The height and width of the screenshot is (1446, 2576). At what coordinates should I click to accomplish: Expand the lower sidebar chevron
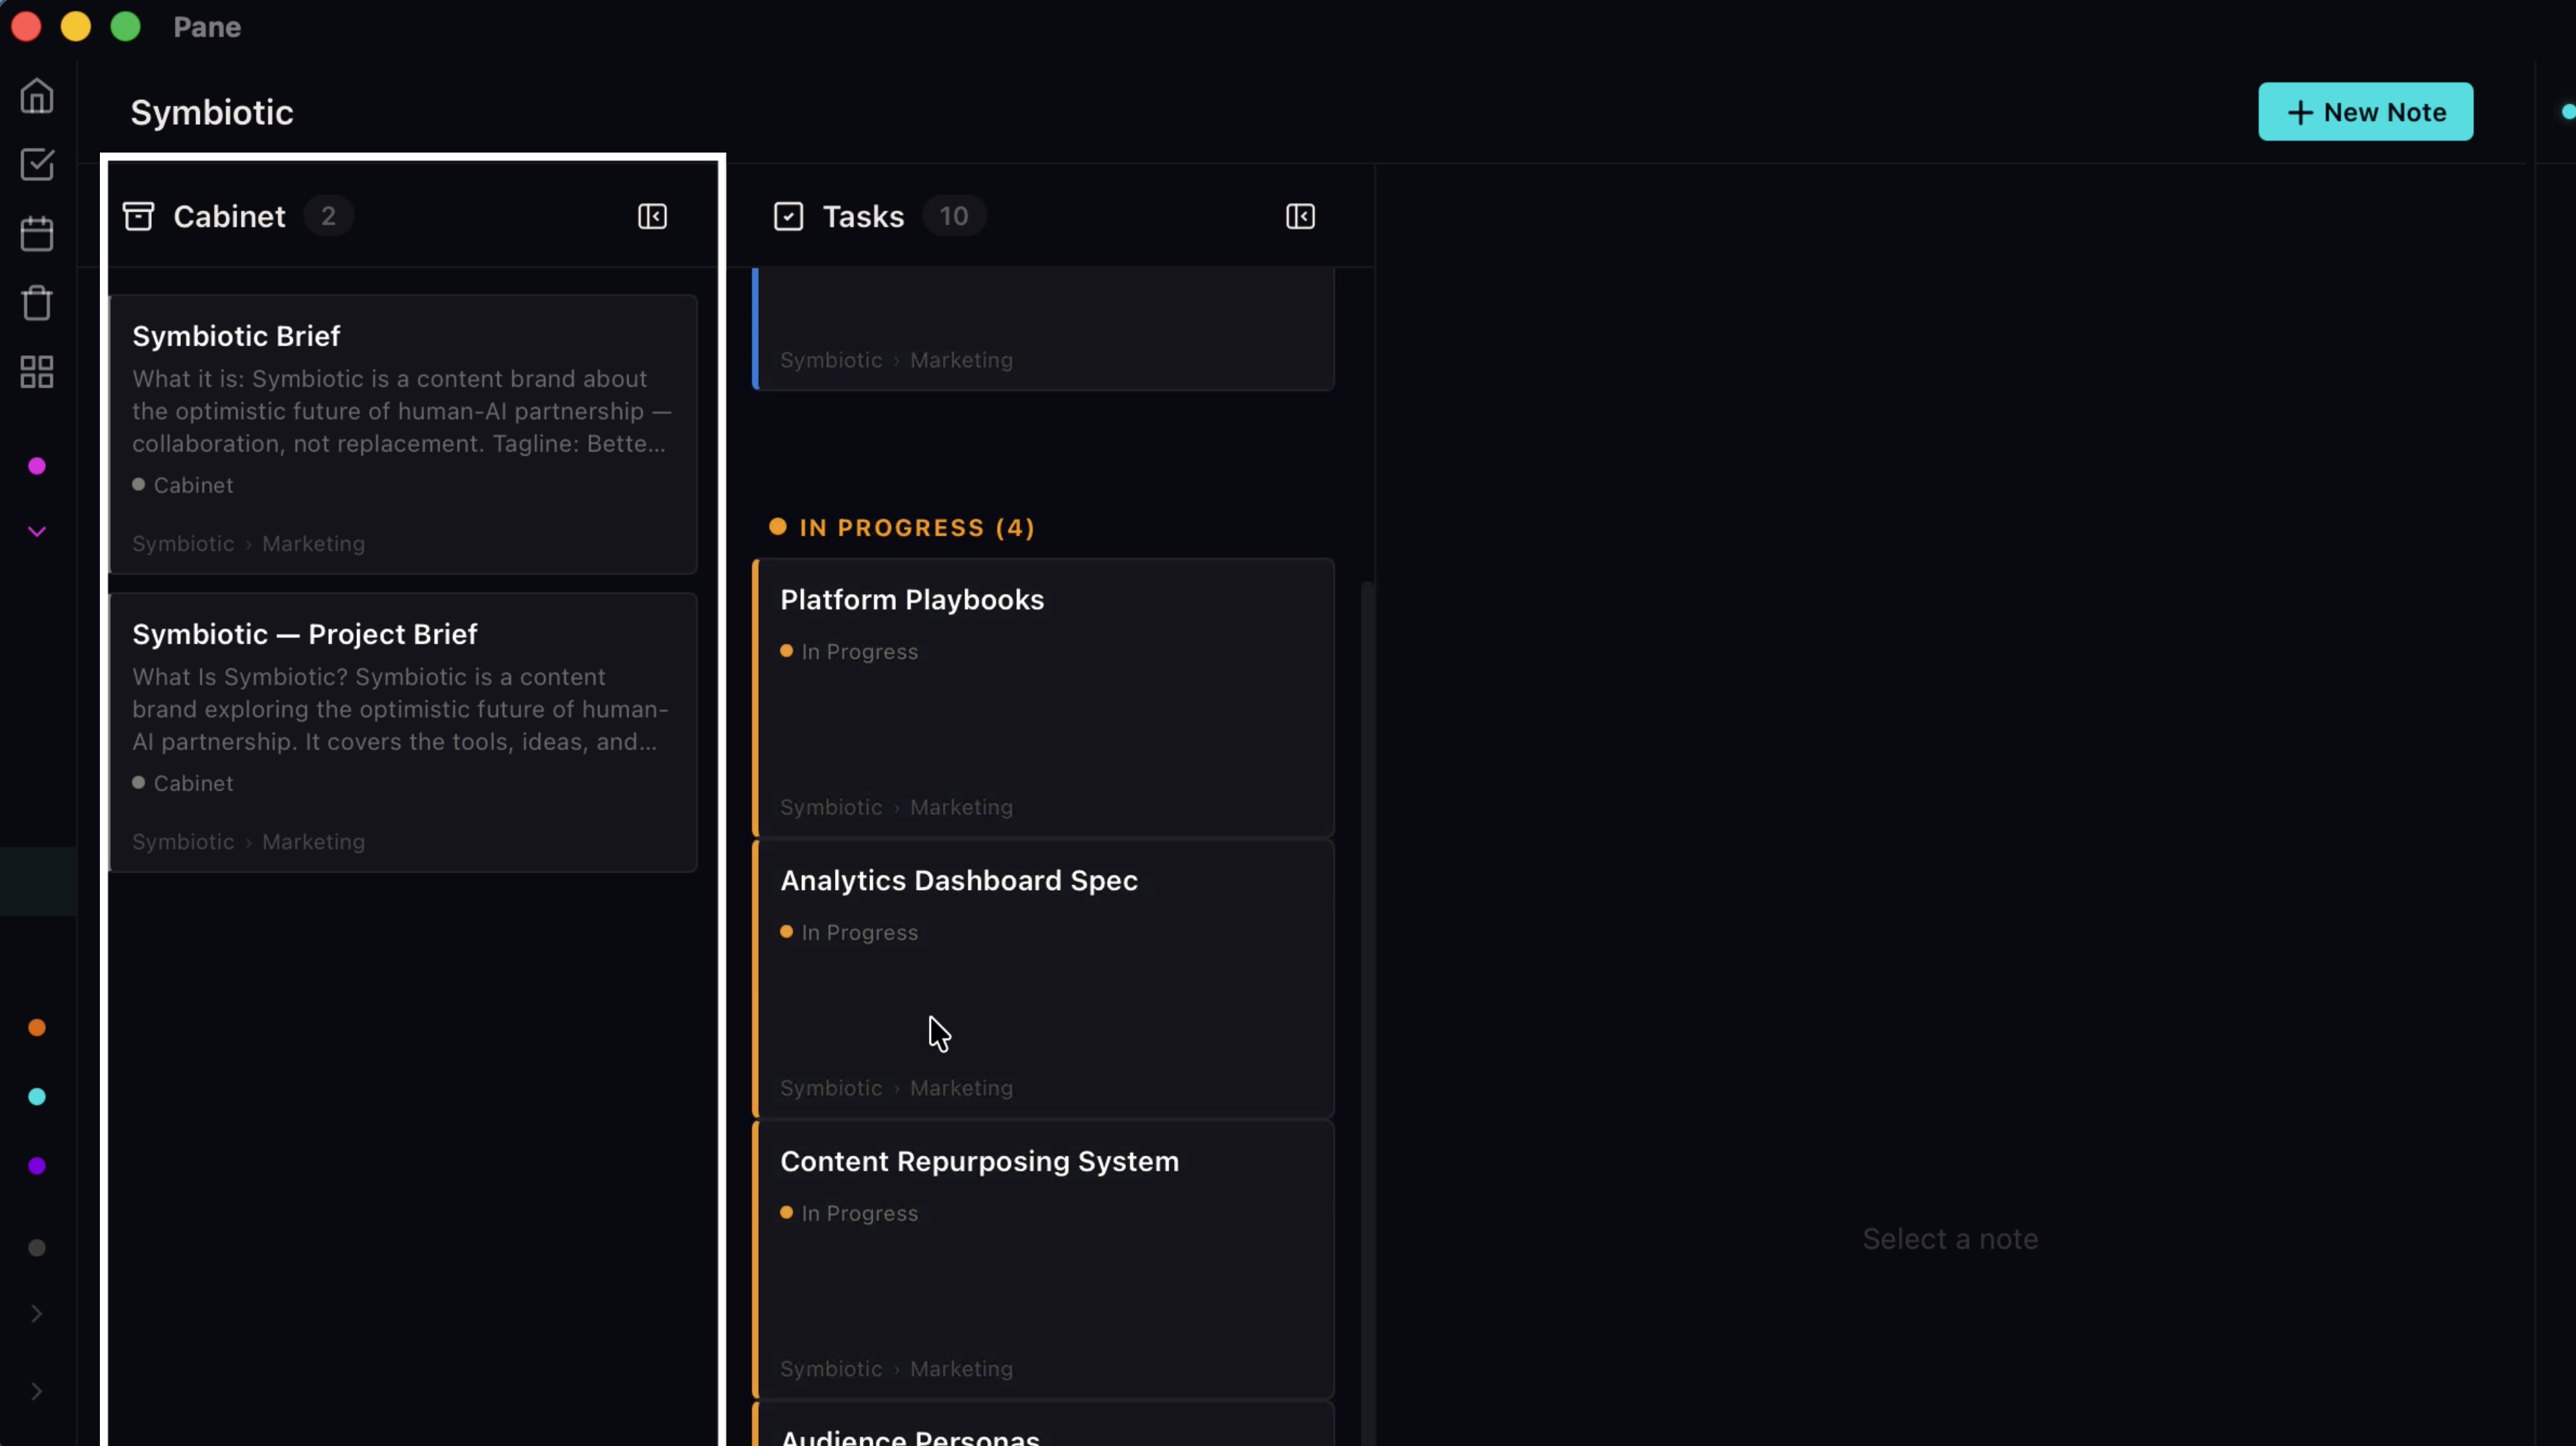click(x=37, y=1313)
